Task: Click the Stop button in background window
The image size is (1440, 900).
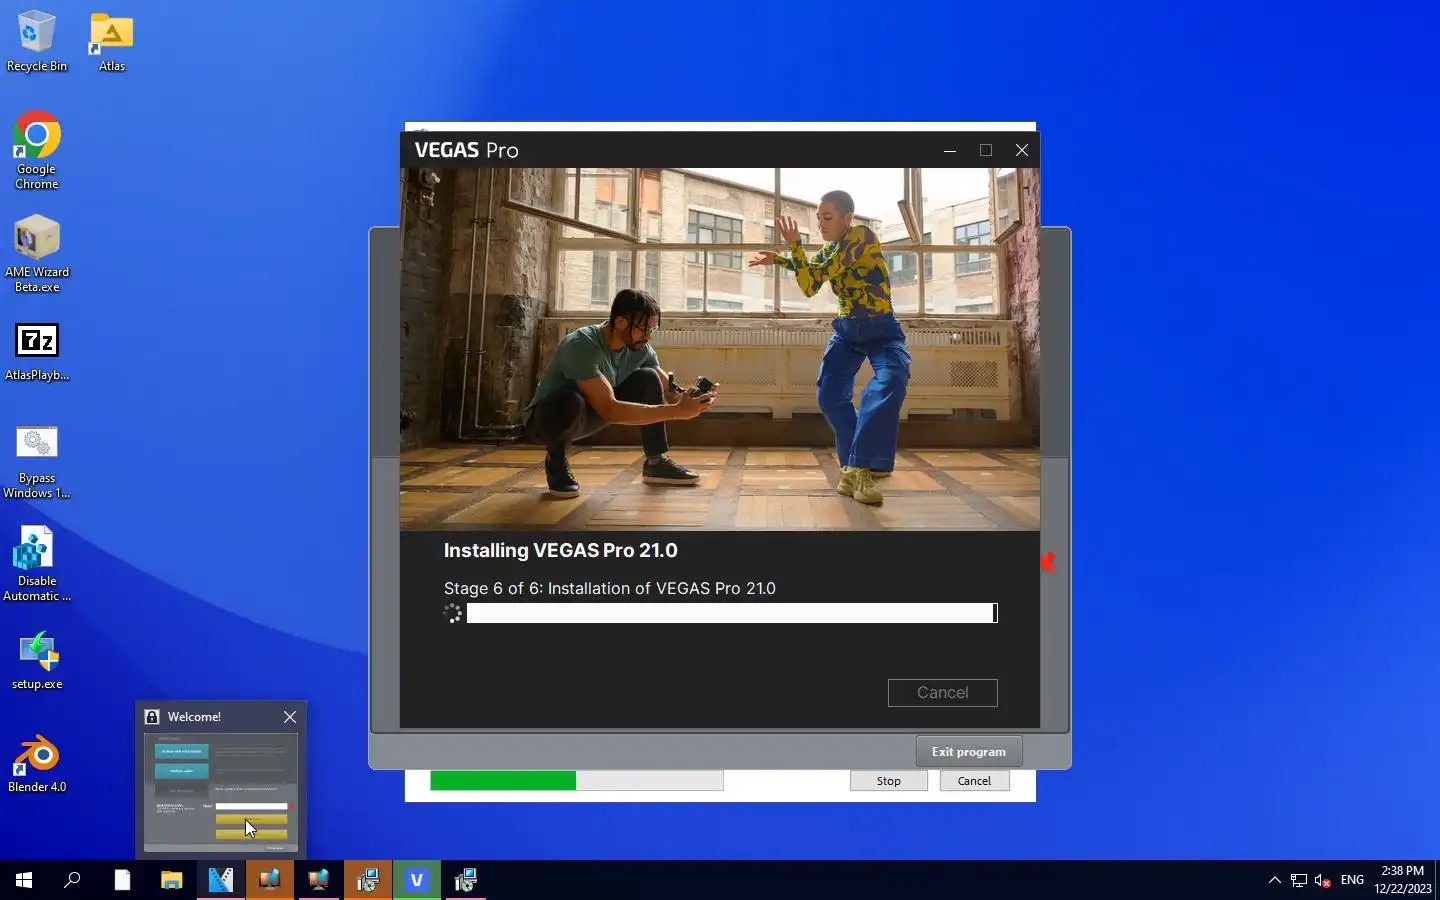Action: [x=888, y=781]
